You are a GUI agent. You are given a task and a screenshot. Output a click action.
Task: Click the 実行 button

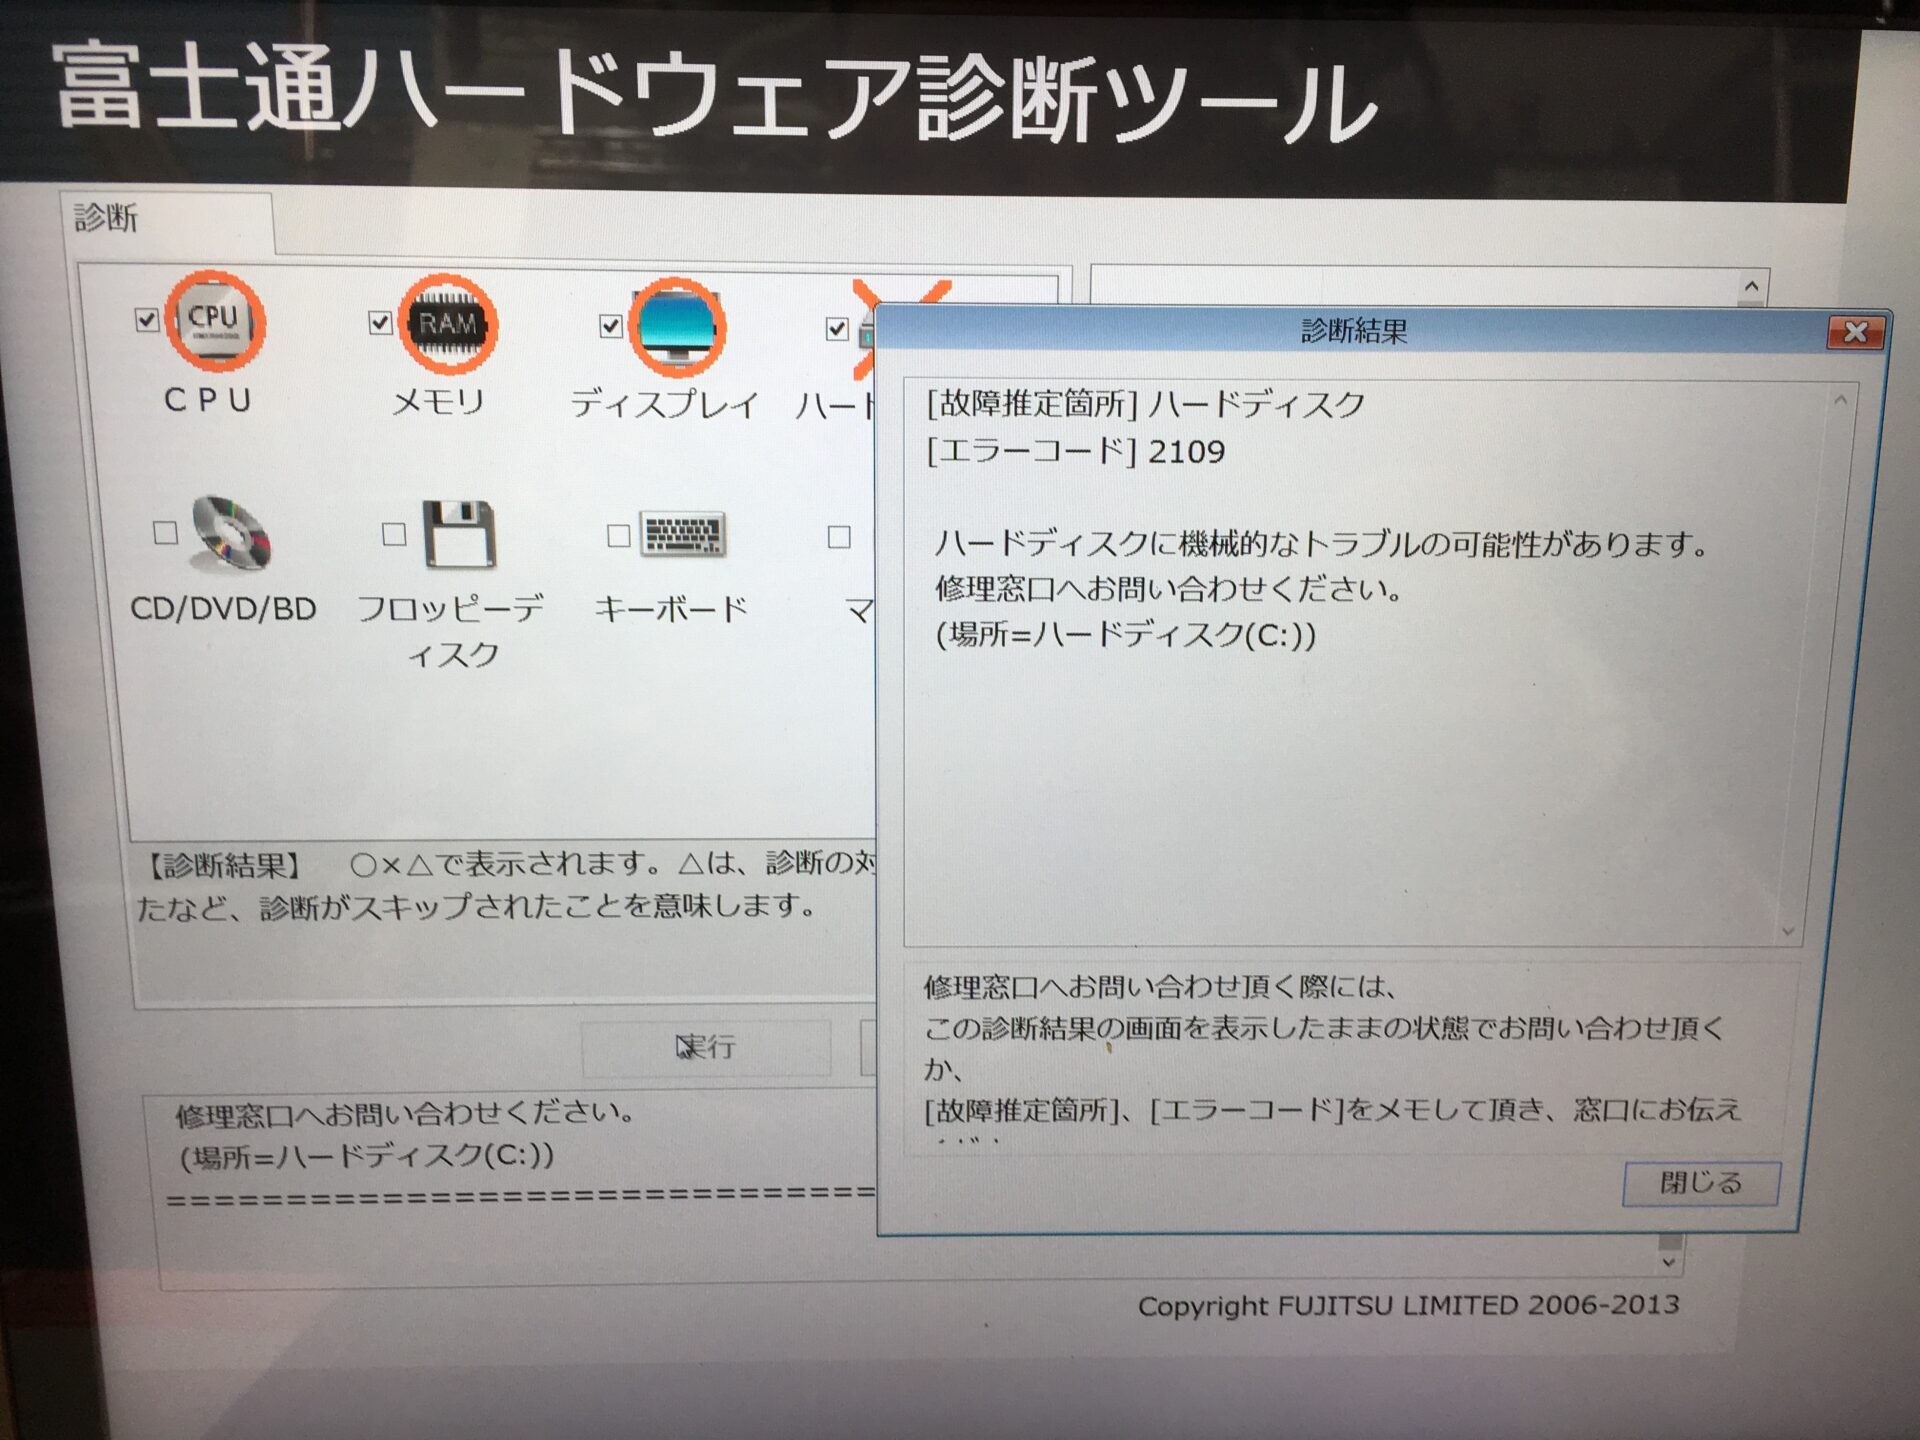[706, 1047]
